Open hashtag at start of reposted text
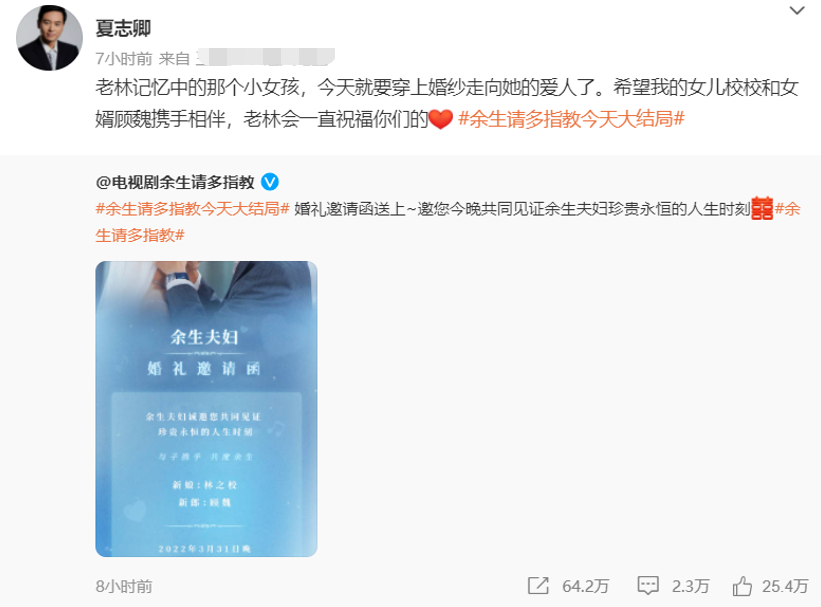The height and width of the screenshot is (607, 821). [192, 209]
